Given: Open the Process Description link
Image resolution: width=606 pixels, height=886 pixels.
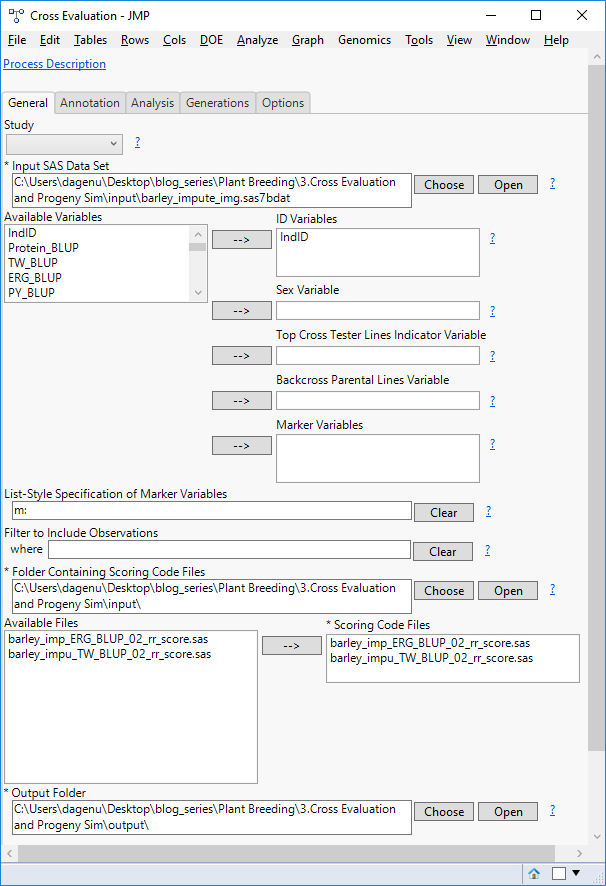Looking at the screenshot, I should click(55, 64).
